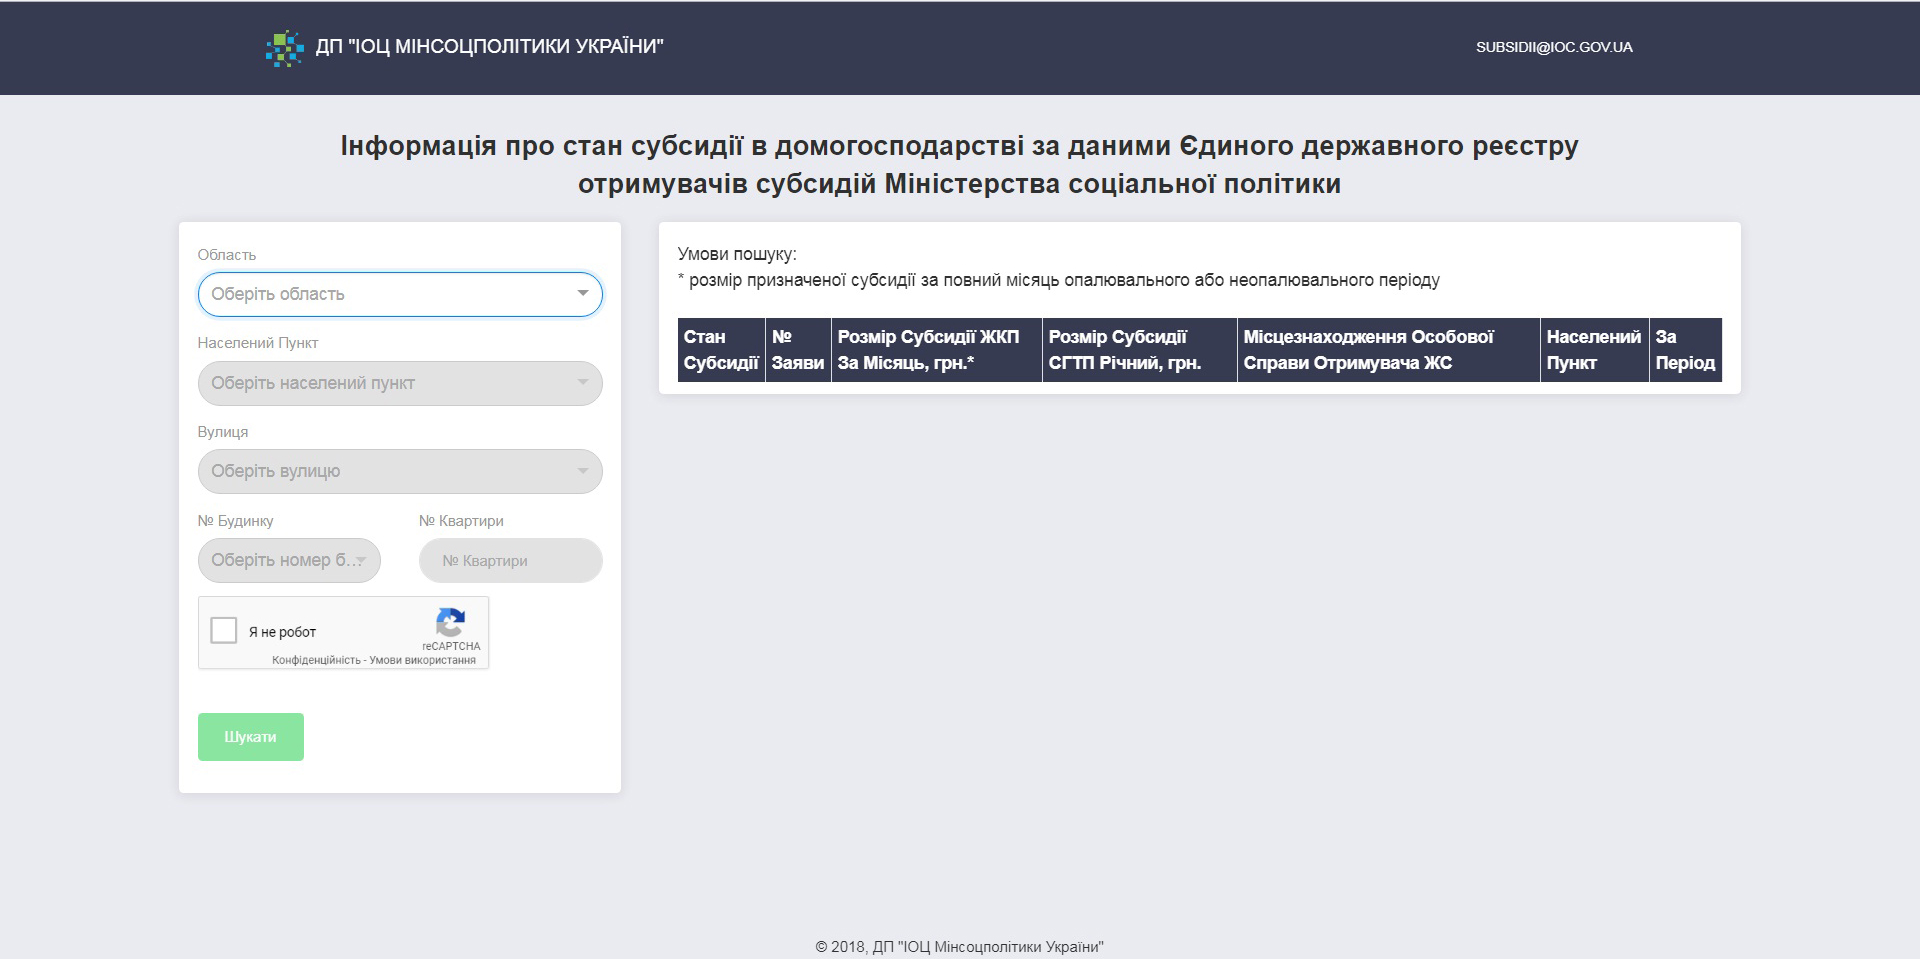The width and height of the screenshot is (1920, 959).
Task: Click the "№ Заяви" column header
Action: [x=798, y=350]
